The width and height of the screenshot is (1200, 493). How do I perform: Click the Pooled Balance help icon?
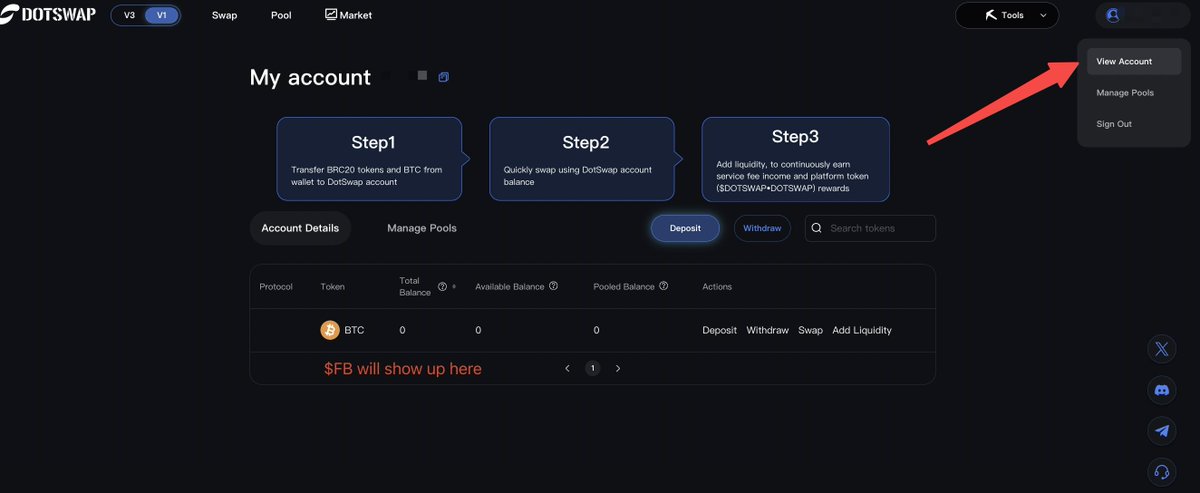pos(663,286)
